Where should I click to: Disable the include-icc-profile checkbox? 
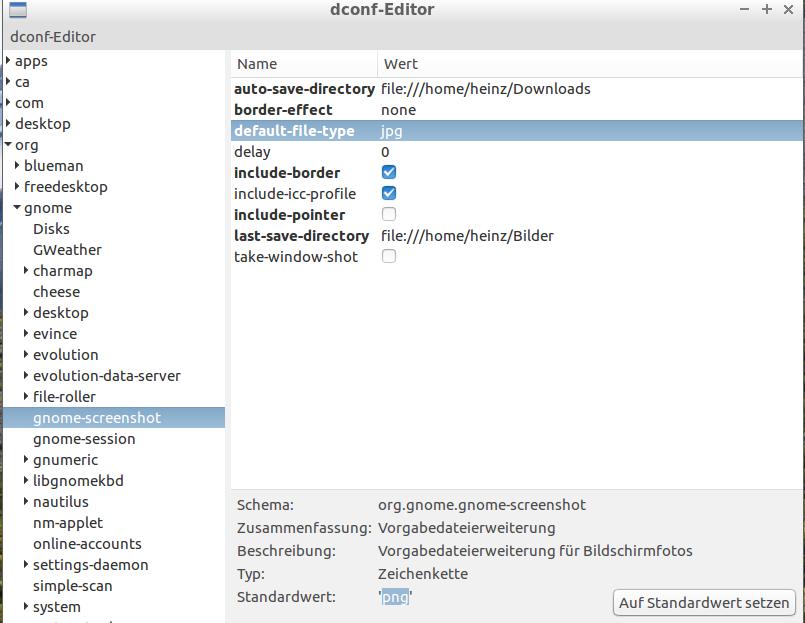point(389,193)
